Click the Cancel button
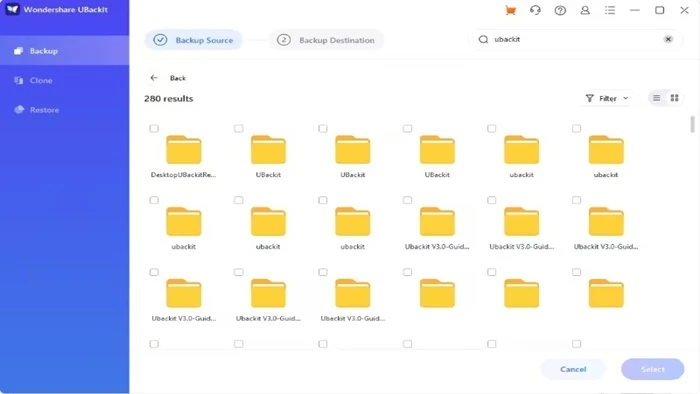The image size is (700, 394). coord(573,369)
